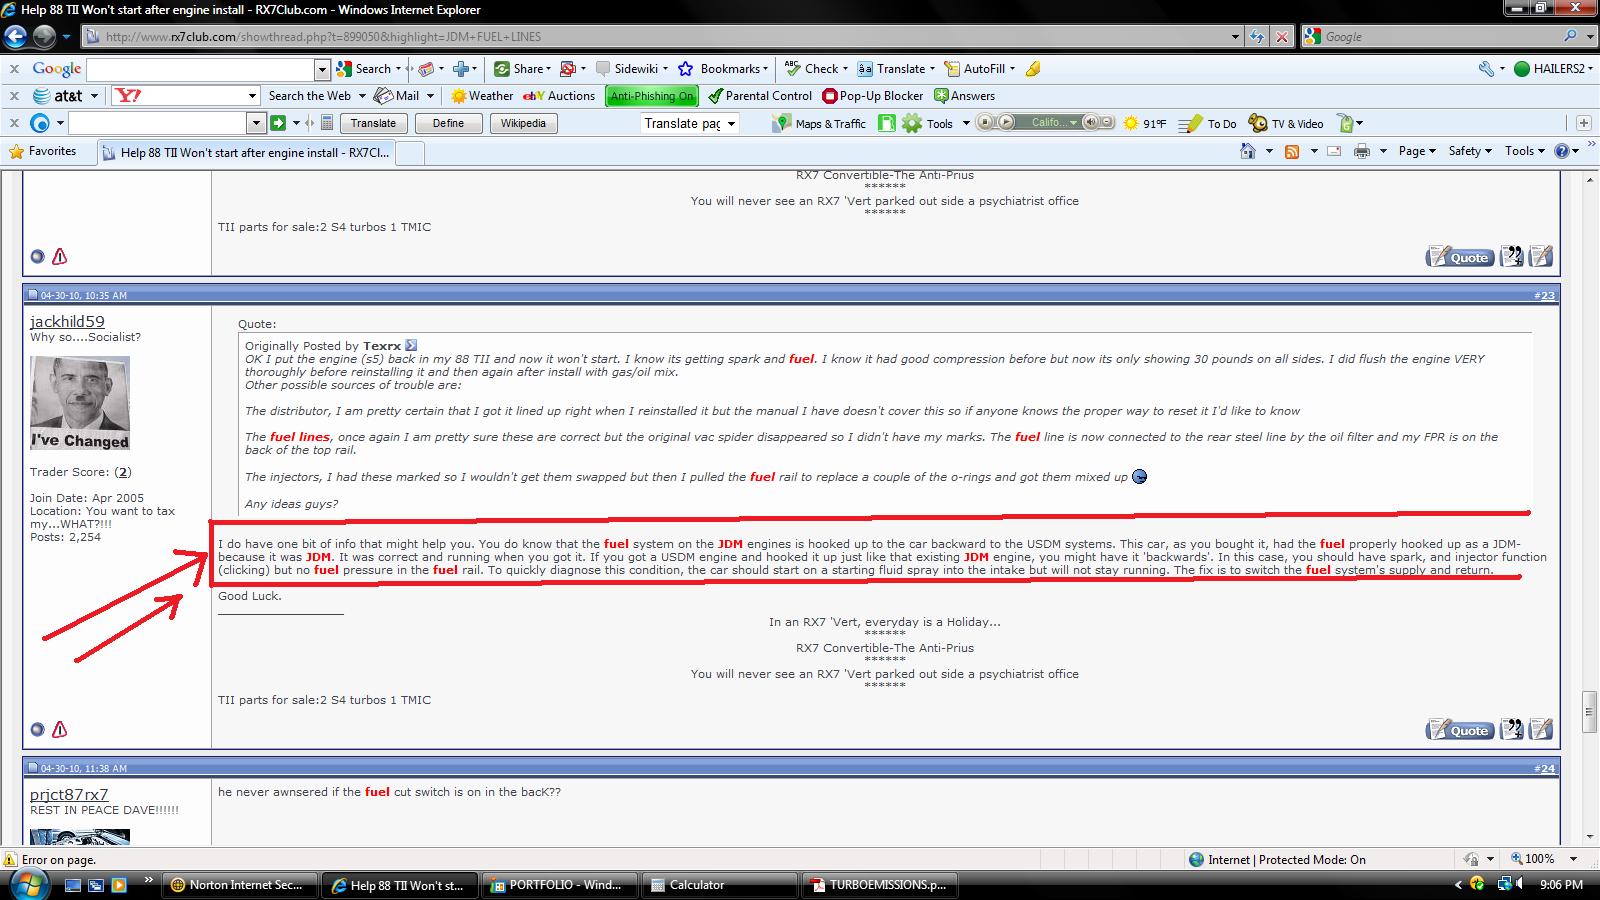Screen dimensions: 1600x900
Task: Open the Page menu
Action: [1417, 151]
